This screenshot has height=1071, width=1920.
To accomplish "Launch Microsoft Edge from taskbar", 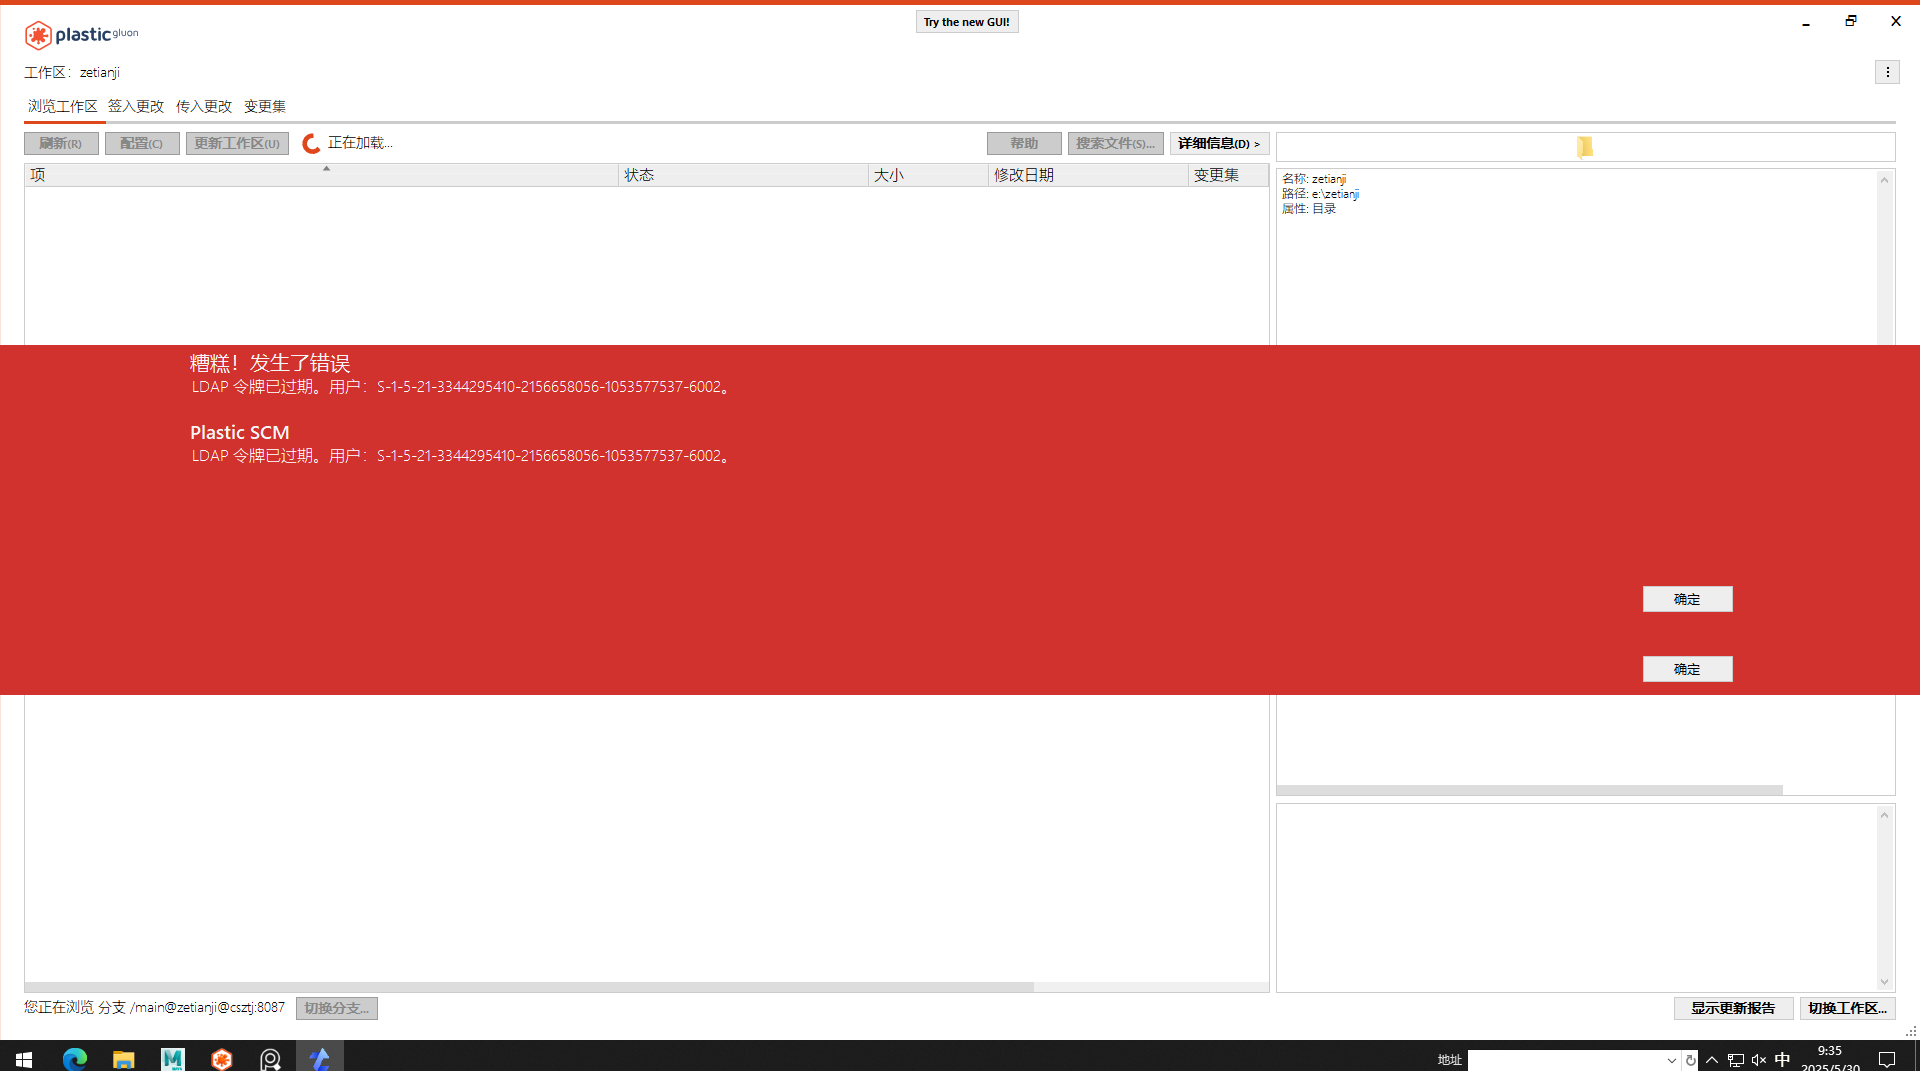I will coord(75,1059).
